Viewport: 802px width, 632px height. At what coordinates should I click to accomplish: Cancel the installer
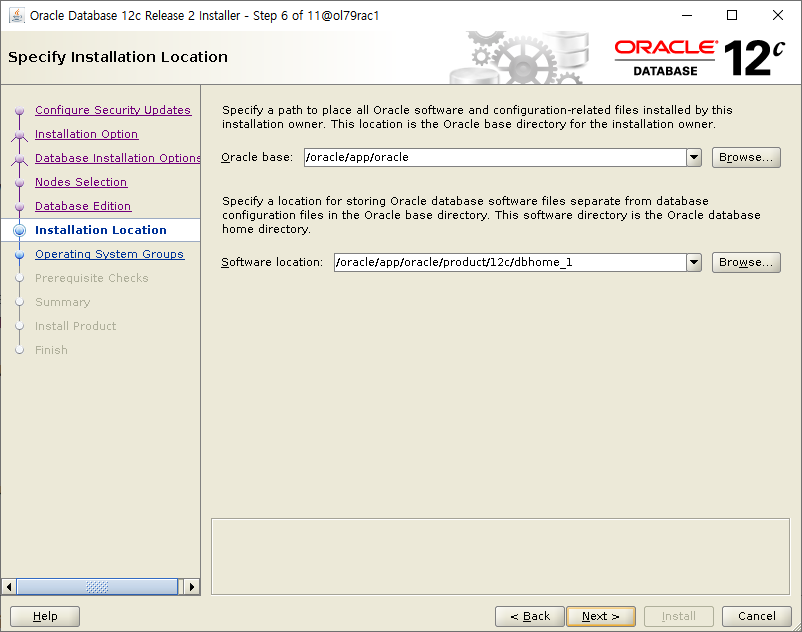[x=756, y=616]
